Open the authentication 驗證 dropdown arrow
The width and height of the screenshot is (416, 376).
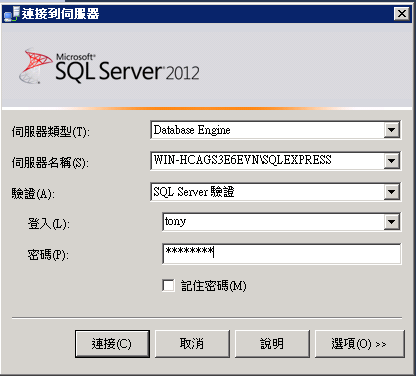click(x=392, y=192)
